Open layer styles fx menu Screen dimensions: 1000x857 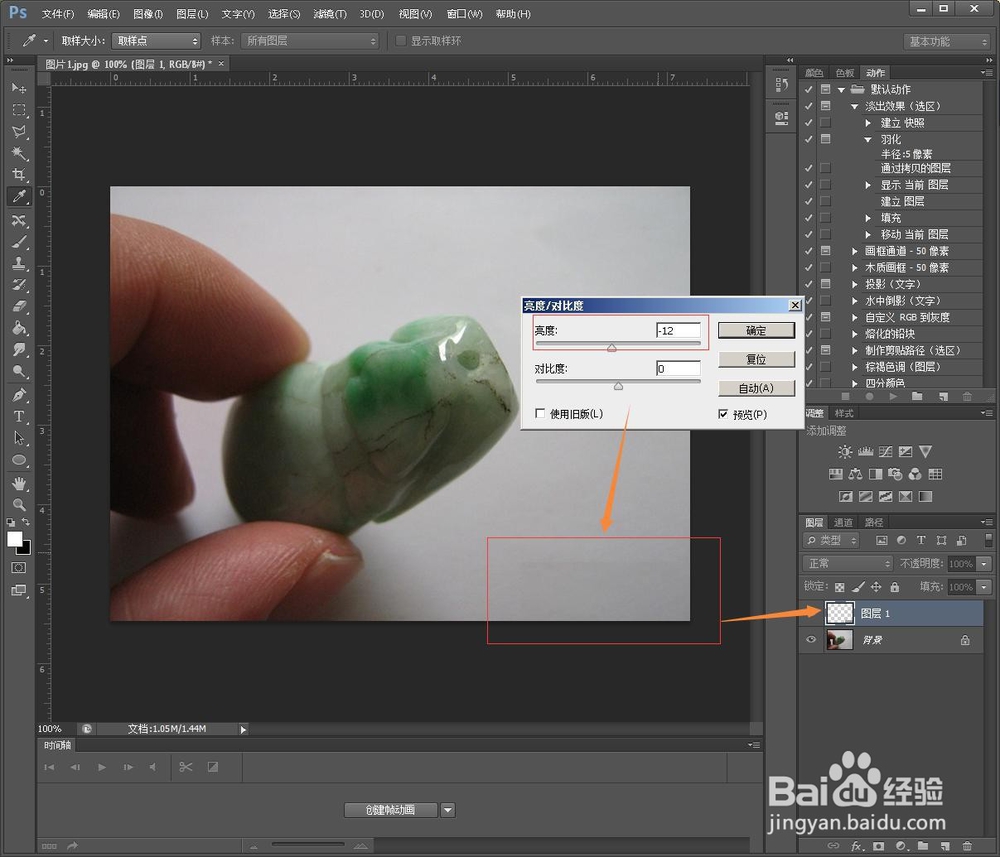pos(857,846)
